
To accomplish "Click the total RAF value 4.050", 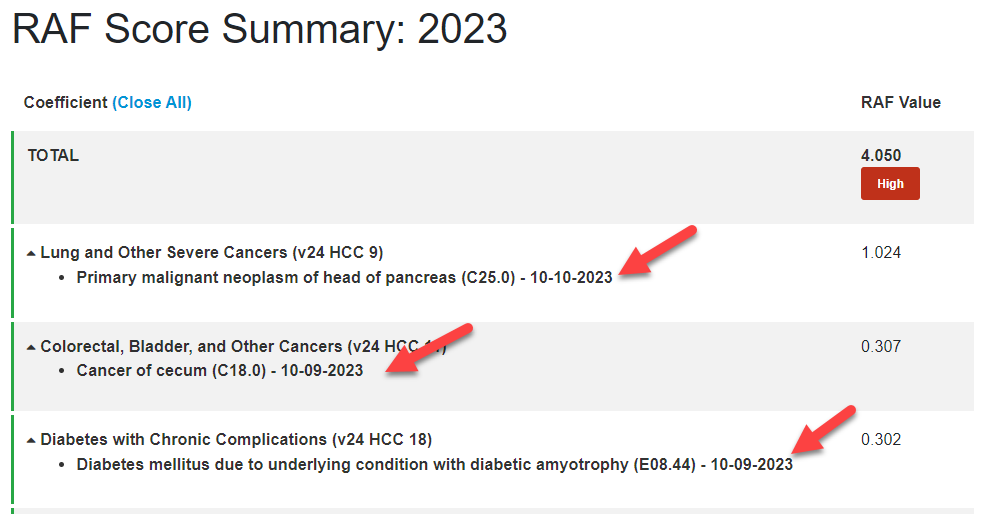I will tap(881, 156).
